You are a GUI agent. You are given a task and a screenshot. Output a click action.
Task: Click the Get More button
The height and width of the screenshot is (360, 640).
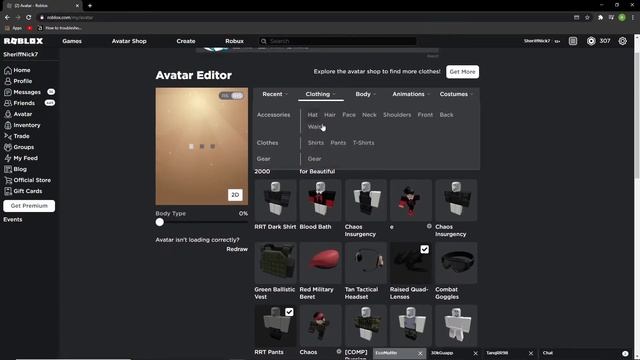pos(462,72)
